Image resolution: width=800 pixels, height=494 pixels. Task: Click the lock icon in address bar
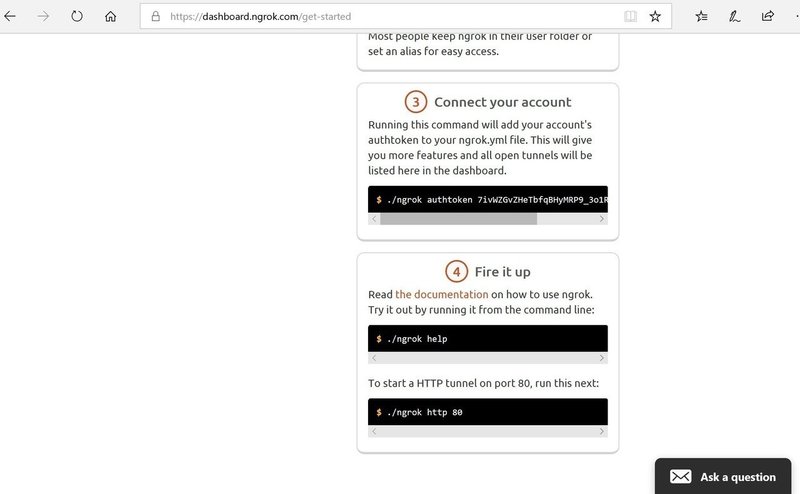click(x=156, y=16)
